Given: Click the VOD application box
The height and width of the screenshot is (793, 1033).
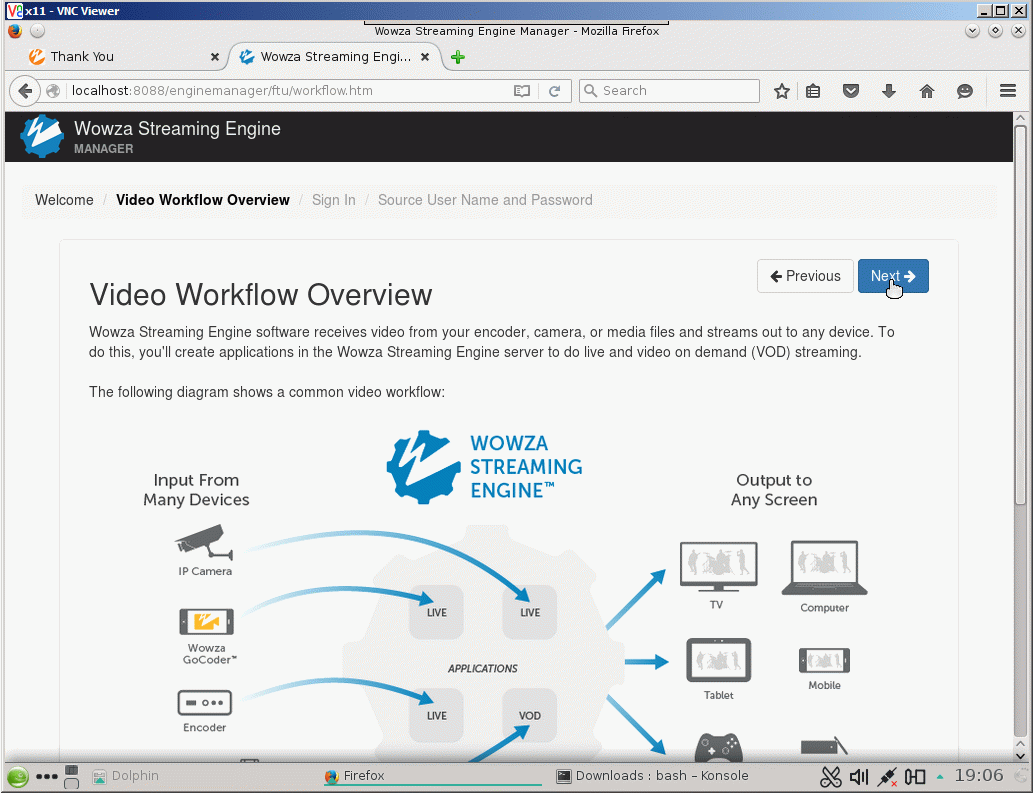Looking at the screenshot, I should coord(530,715).
